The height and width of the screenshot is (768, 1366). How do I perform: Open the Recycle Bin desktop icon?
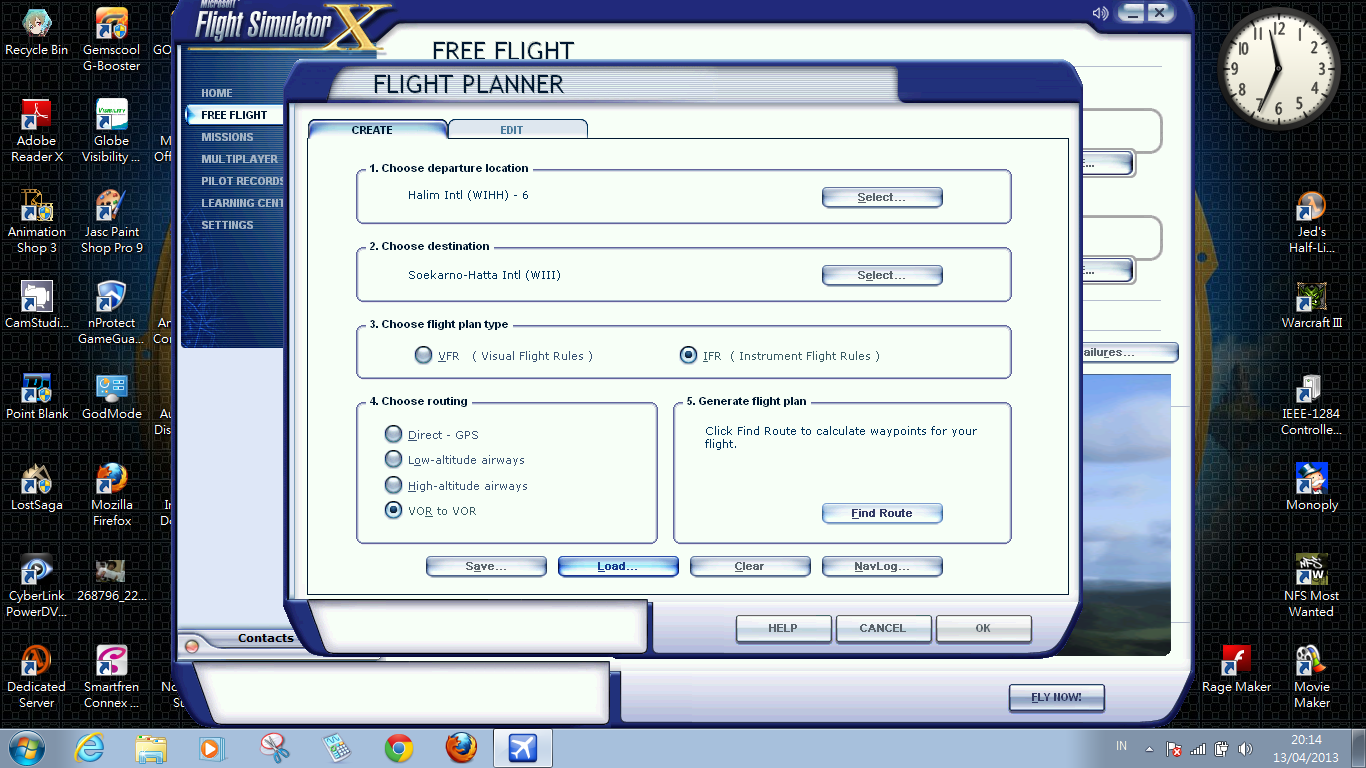37,32
